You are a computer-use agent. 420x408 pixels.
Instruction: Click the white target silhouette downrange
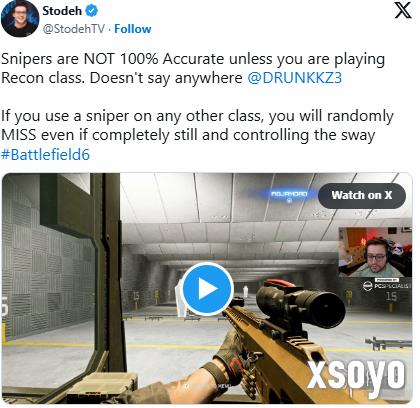point(246,291)
